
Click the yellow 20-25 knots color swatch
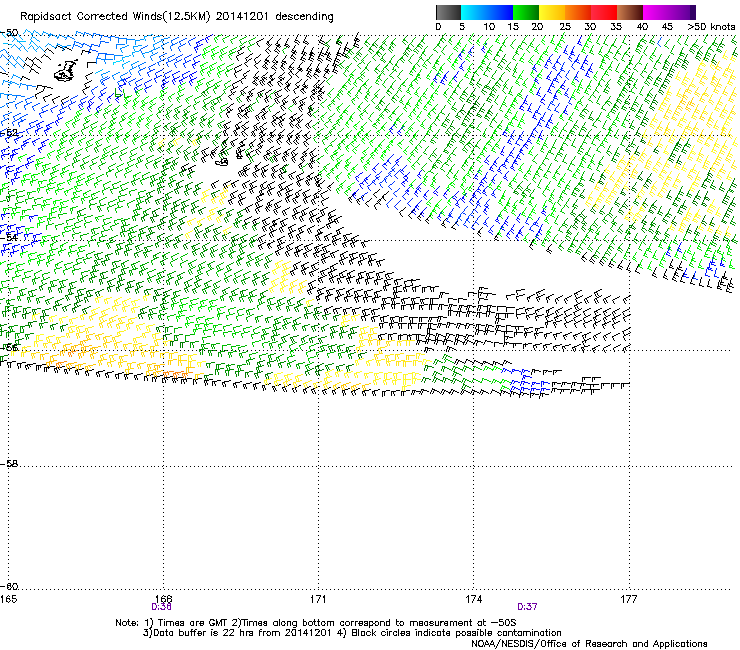coord(552,12)
